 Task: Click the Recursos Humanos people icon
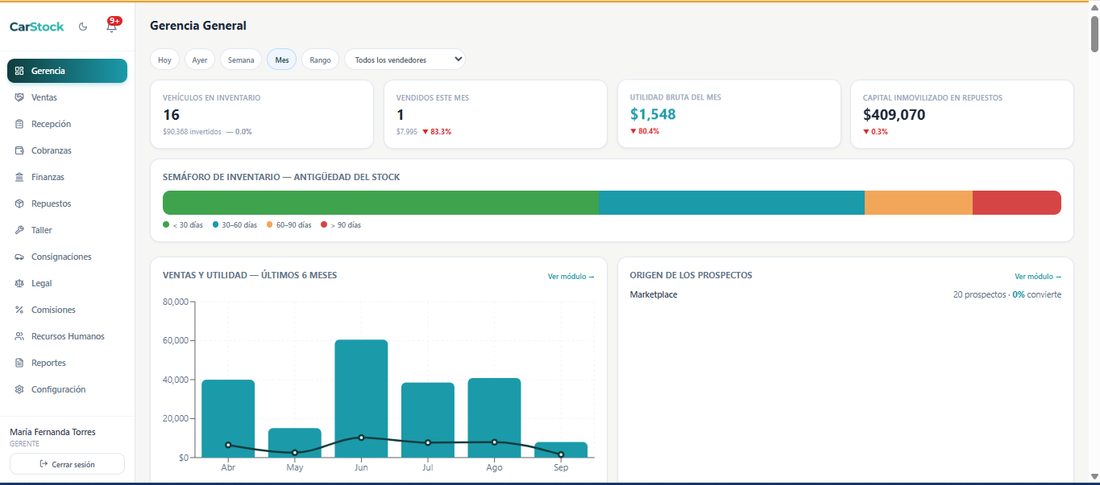(20, 336)
